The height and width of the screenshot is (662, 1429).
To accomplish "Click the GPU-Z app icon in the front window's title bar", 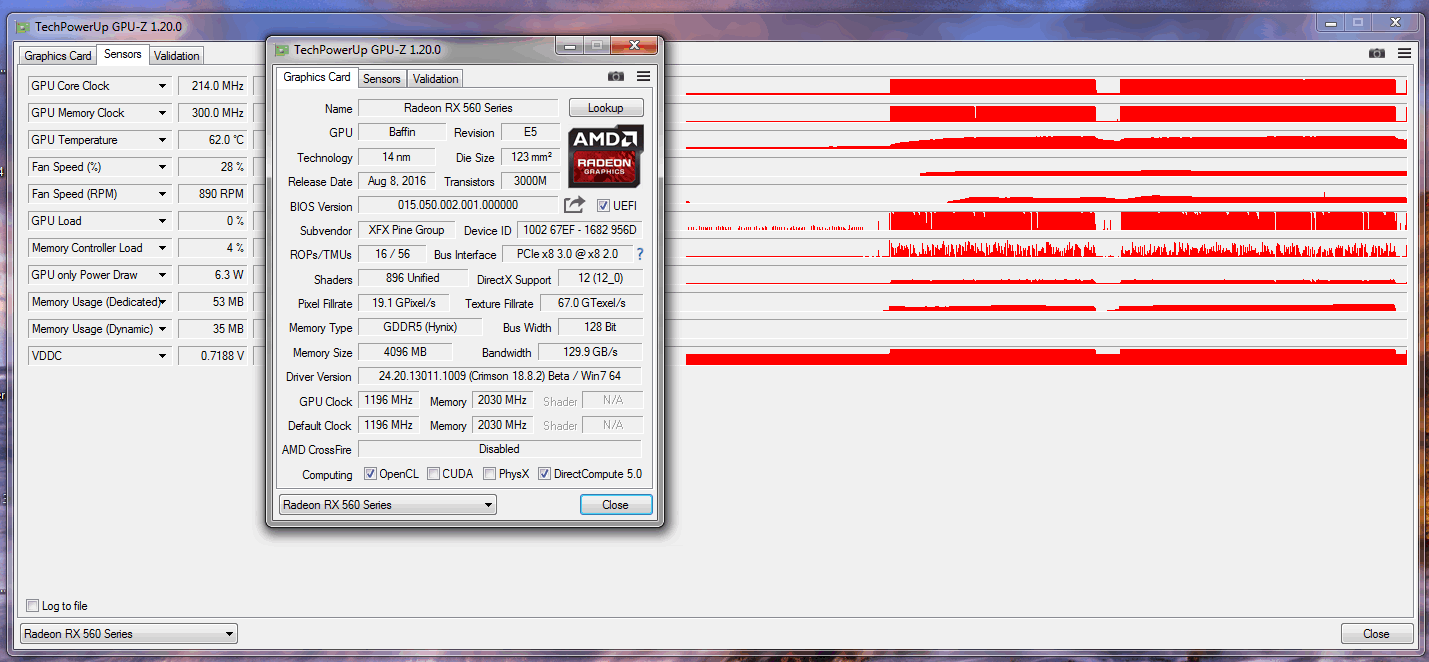I will (282, 50).
